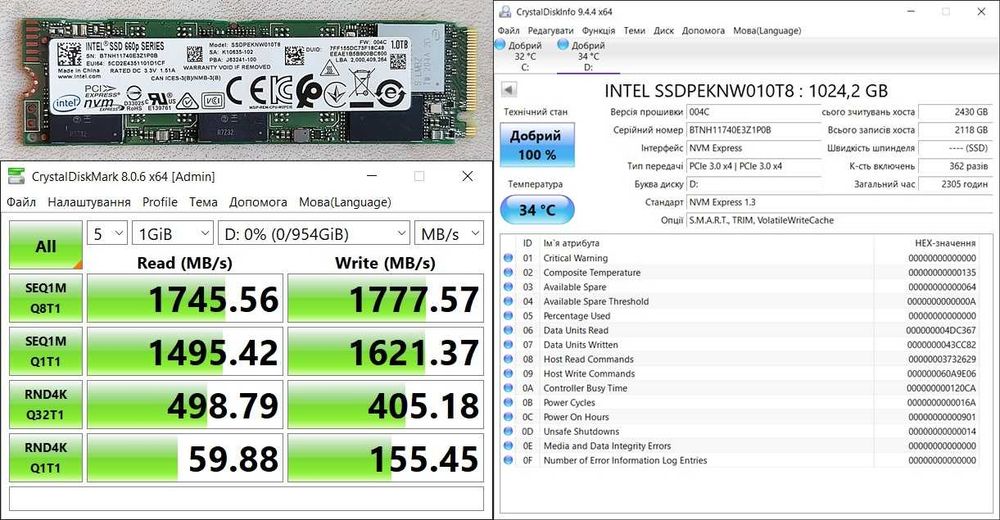The width and height of the screenshot is (1000, 520).
Task: Click the SEQ1M Q8T1 write result 1777.57
Action: coord(385,299)
